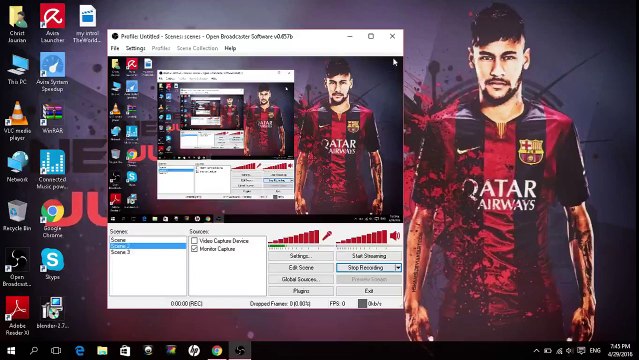Launch Skype from desktop

(52, 264)
